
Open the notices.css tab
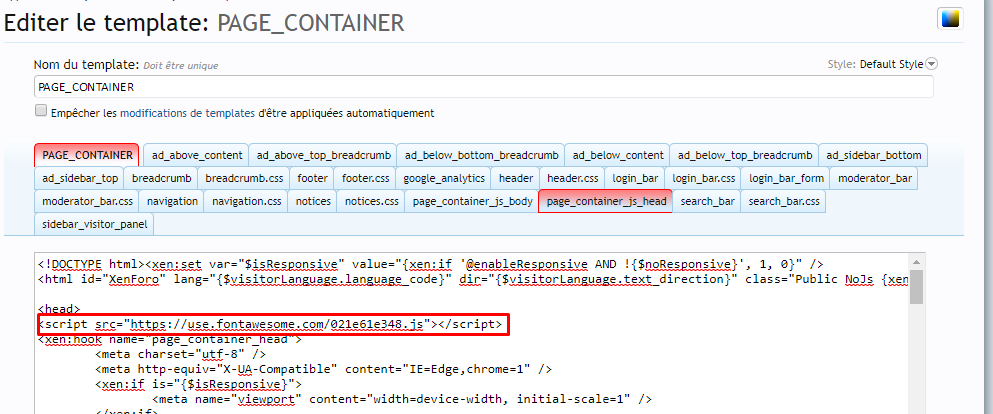tap(371, 201)
